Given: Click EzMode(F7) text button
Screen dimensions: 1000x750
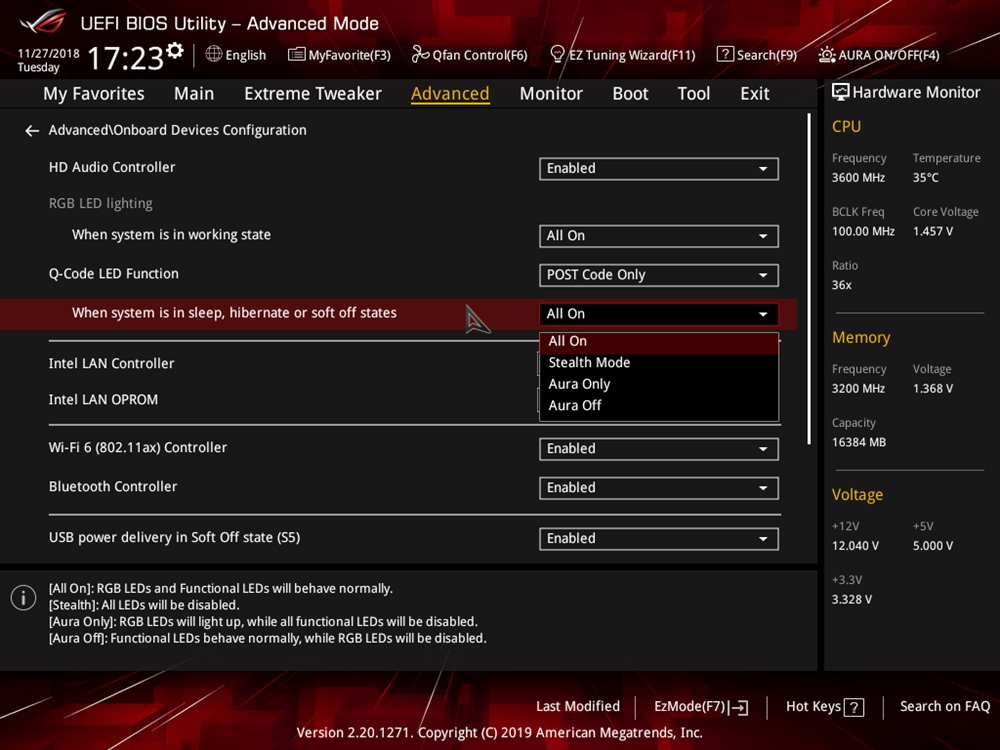Looking at the screenshot, I should (x=689, y=707).
